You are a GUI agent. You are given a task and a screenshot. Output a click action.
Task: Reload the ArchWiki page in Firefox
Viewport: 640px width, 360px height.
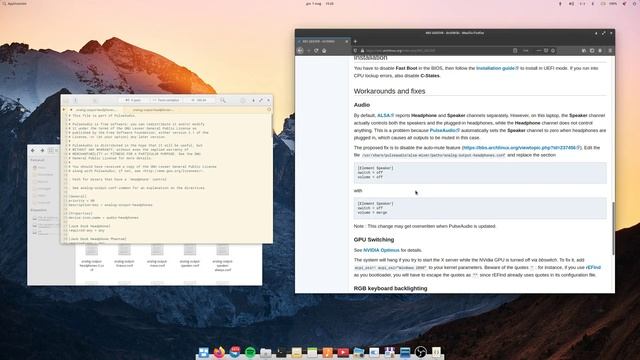[x=316, y=51]
